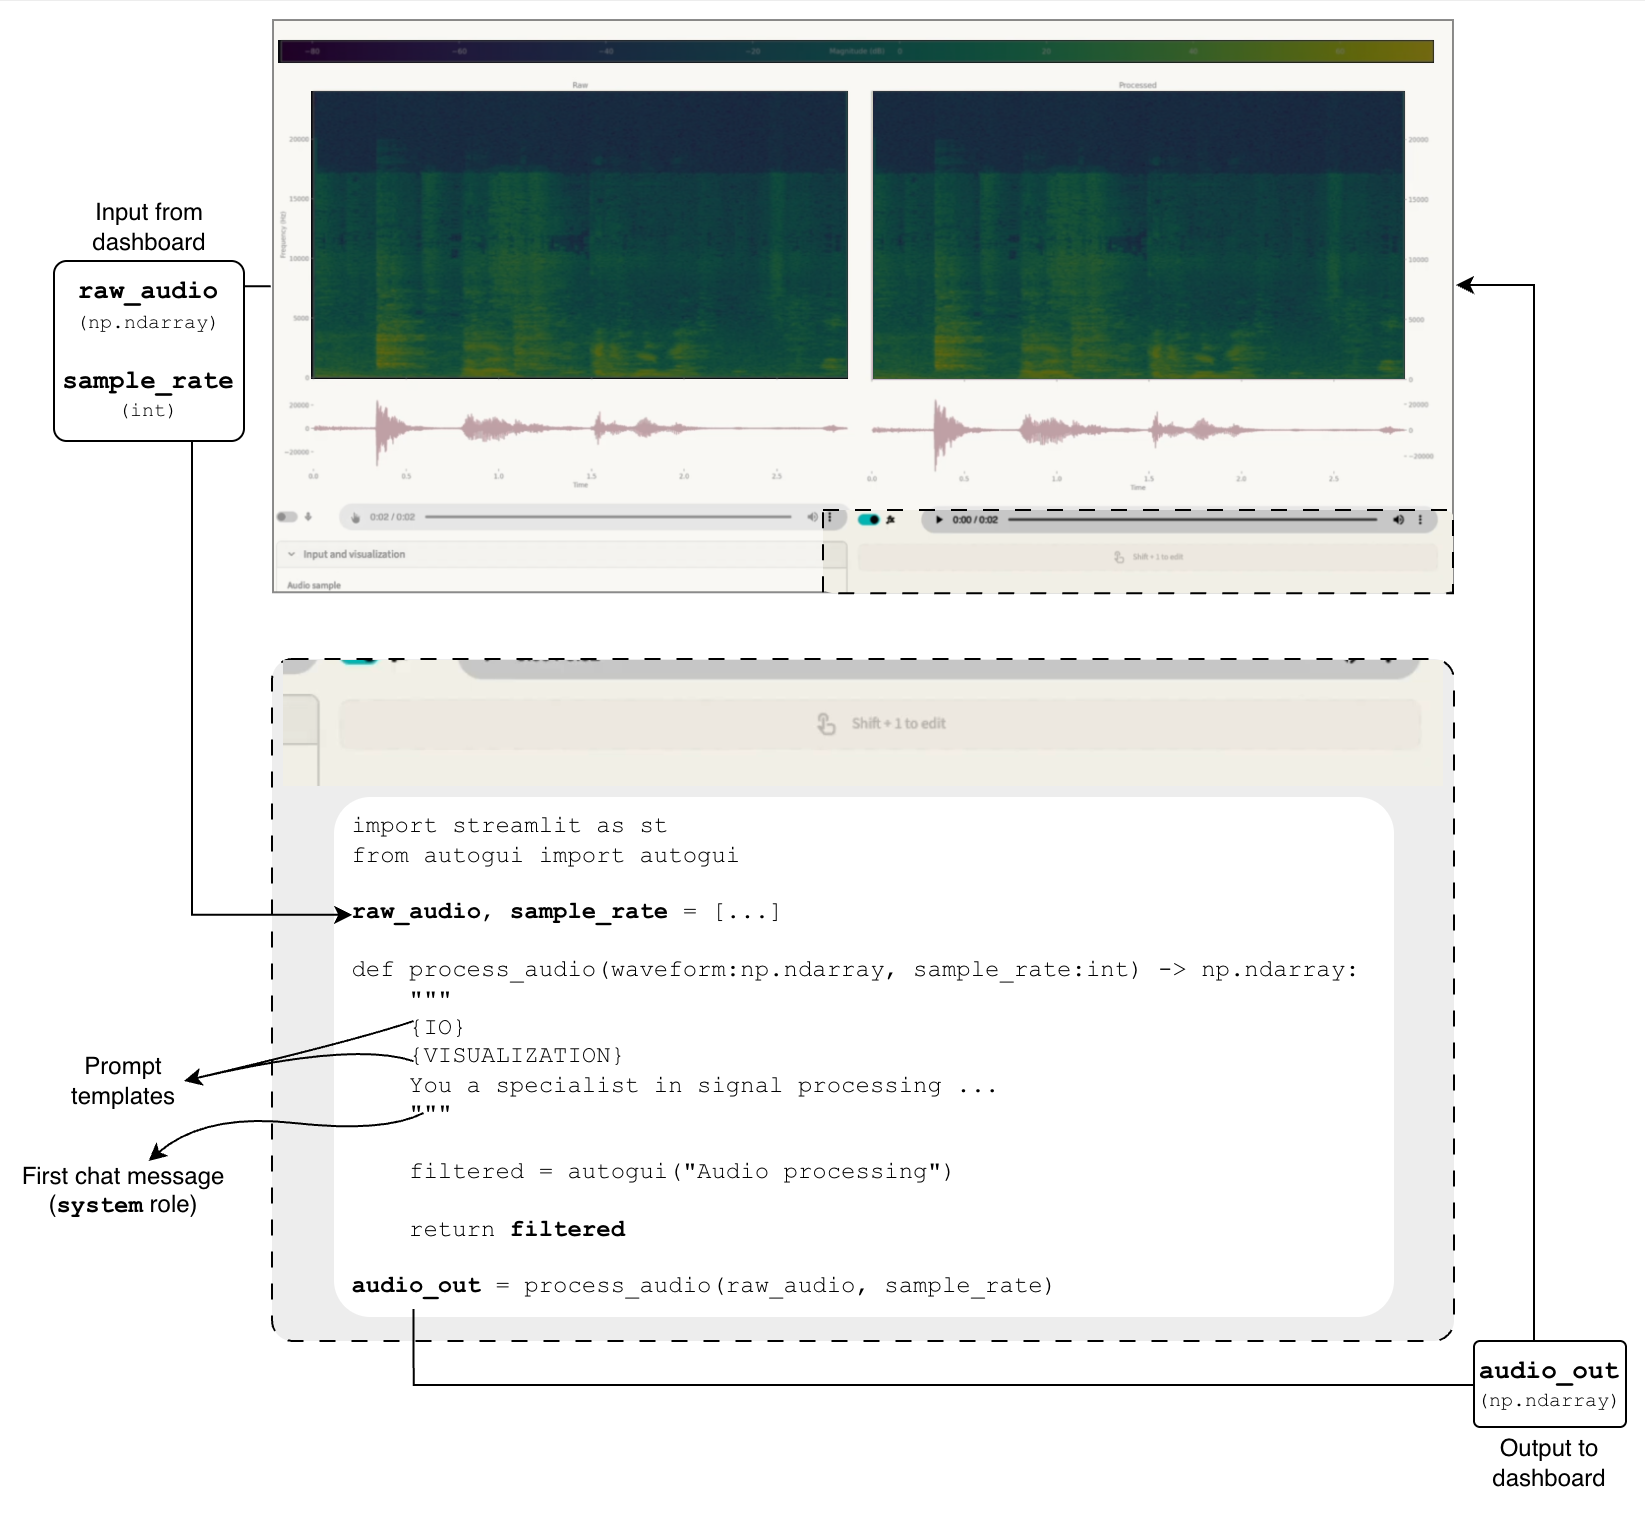
Task: Click the download arrow icon beside raw toggle
Action: [309, 517]
